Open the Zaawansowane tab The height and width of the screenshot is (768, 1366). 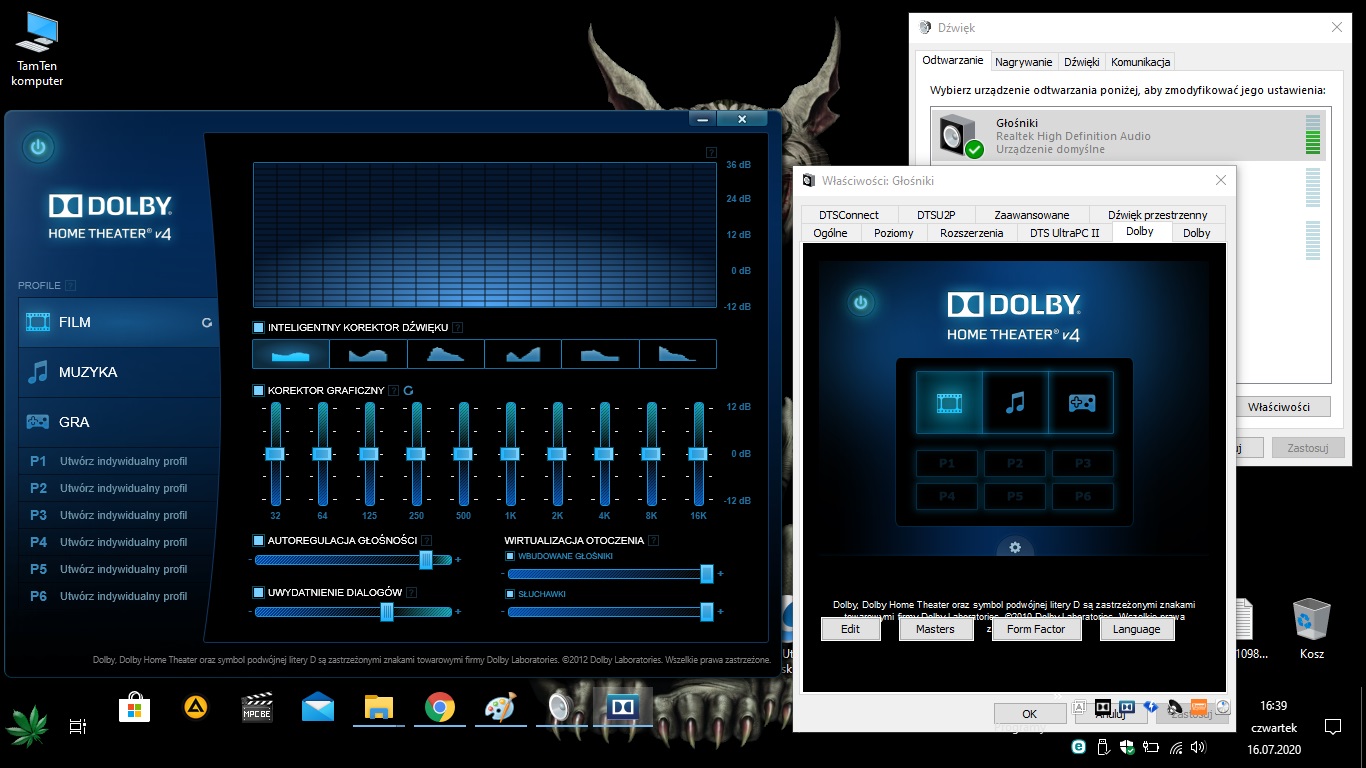pos(1032,215)
